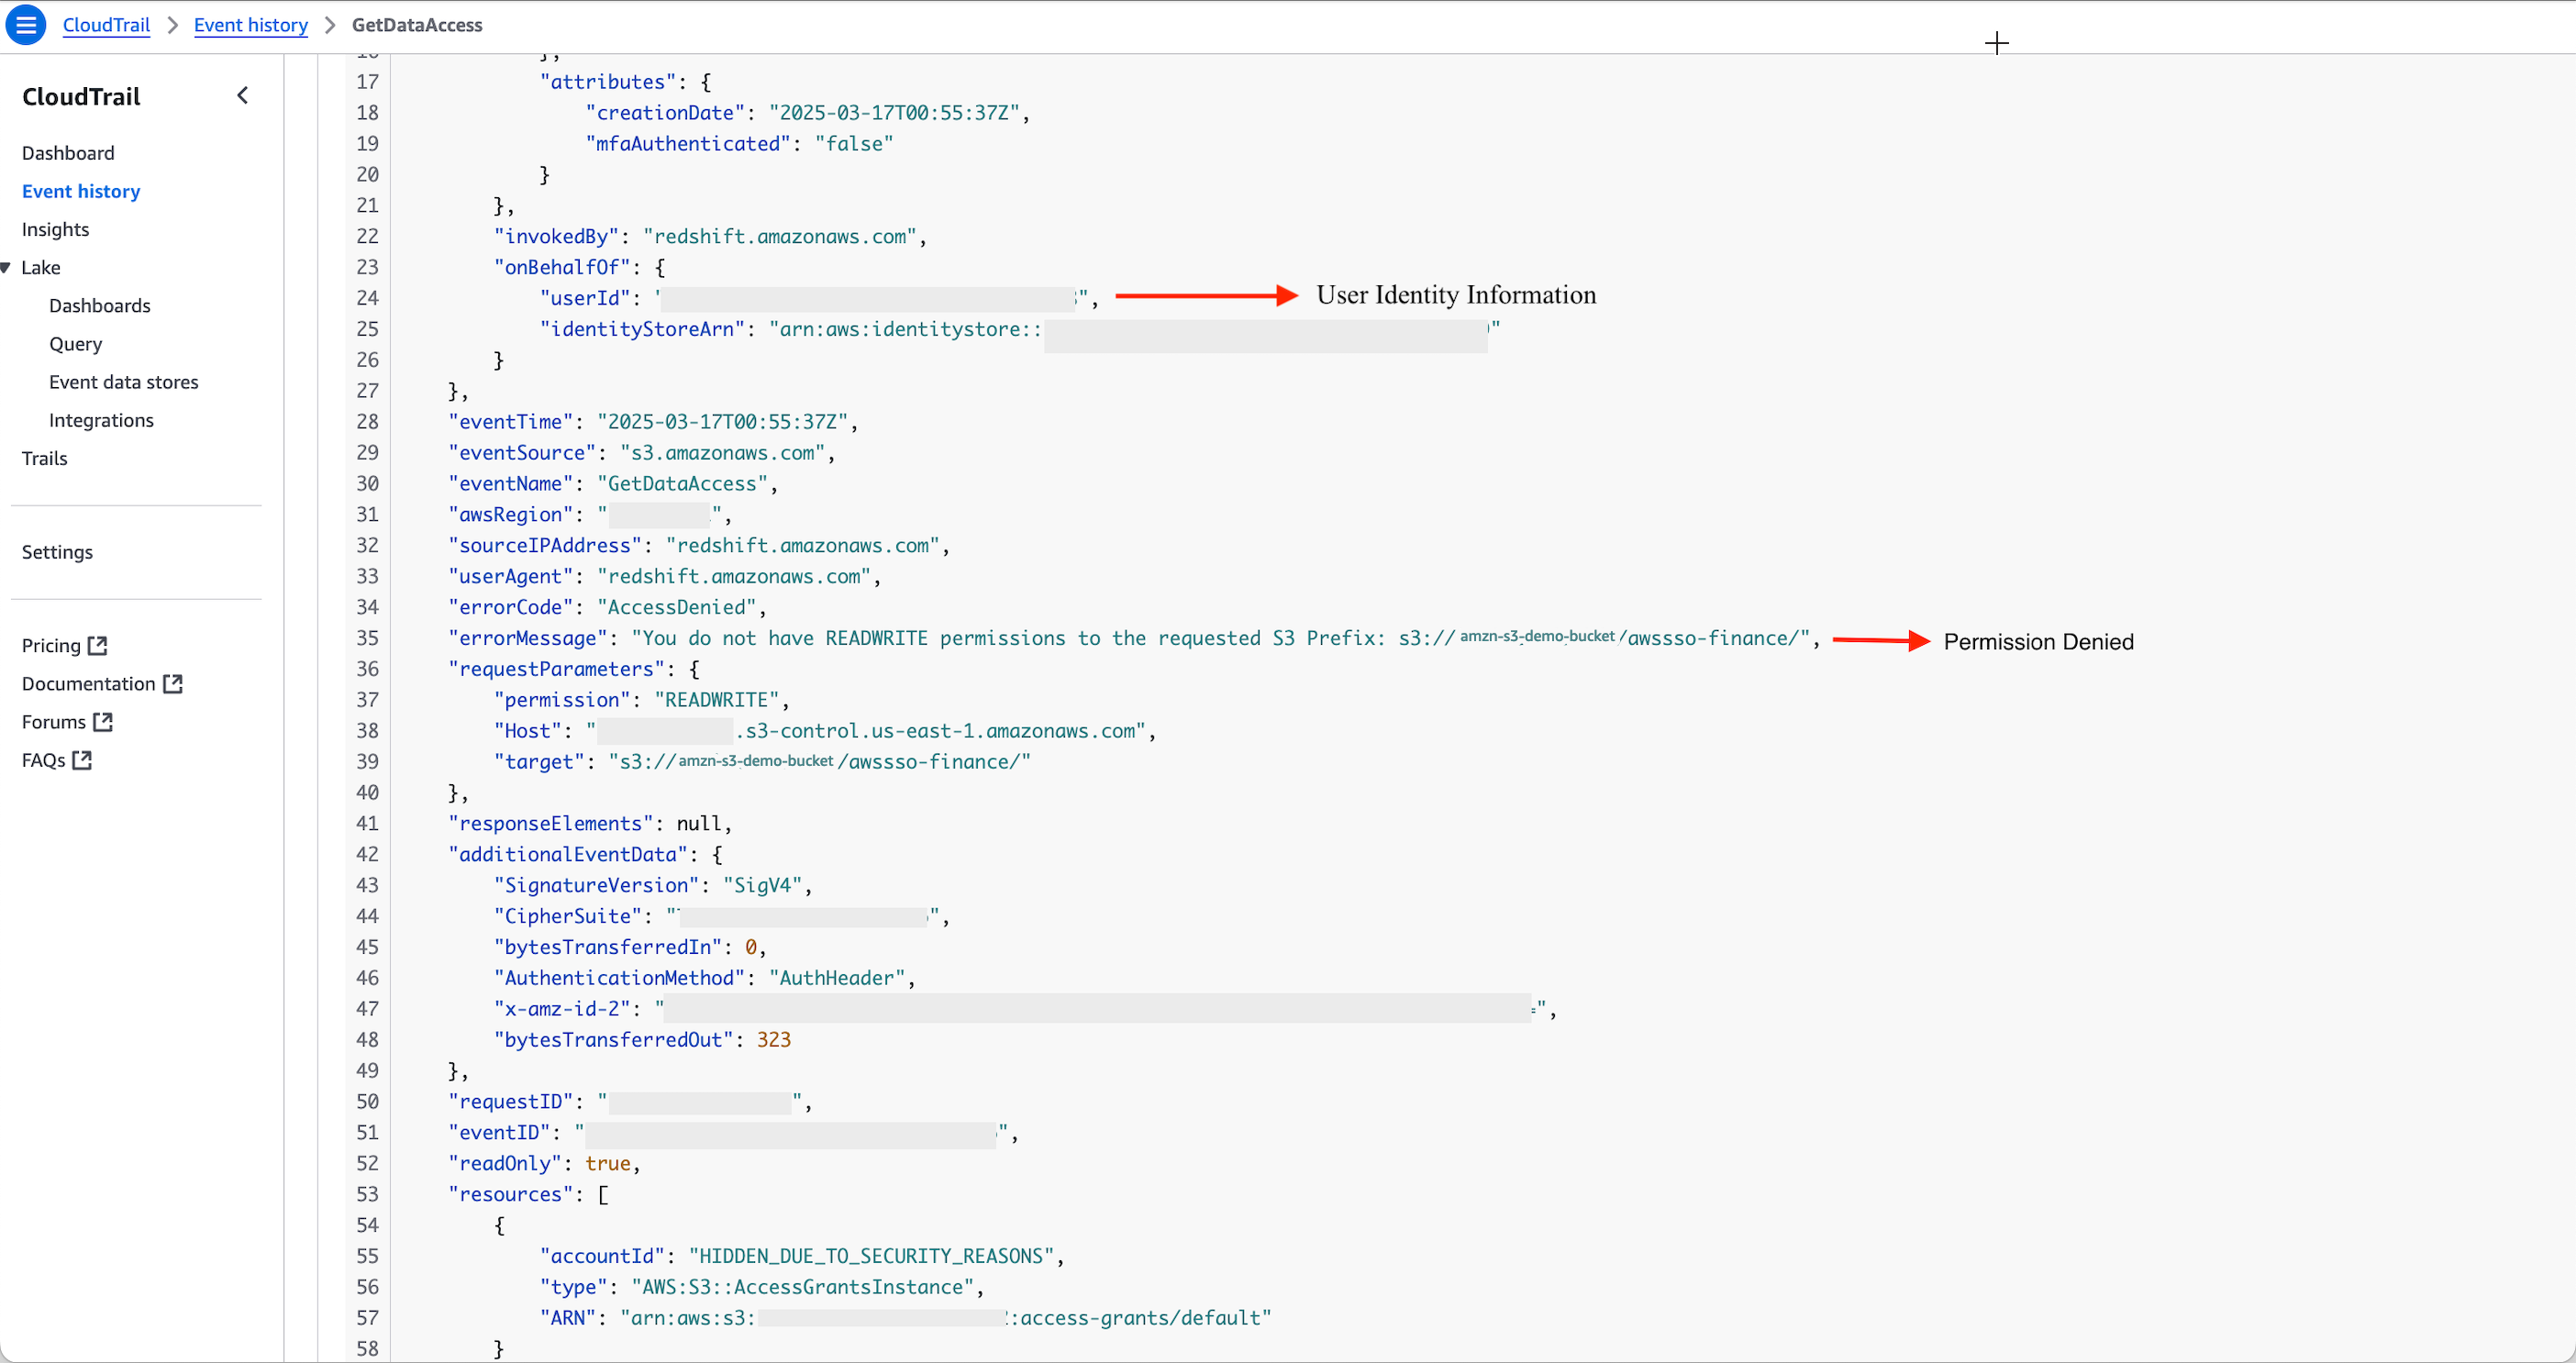Open Dashboard in the sidebar

pyautogui.click(x=68, y=152)
